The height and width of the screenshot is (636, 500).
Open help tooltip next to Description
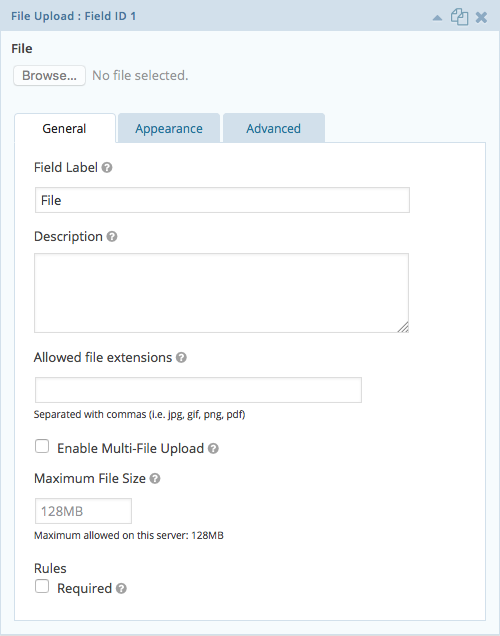tap(112, 236)
